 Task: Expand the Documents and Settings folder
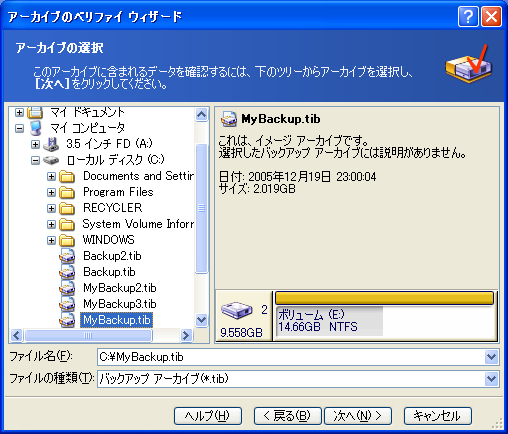pyautogui.click(x=51, y=176)
